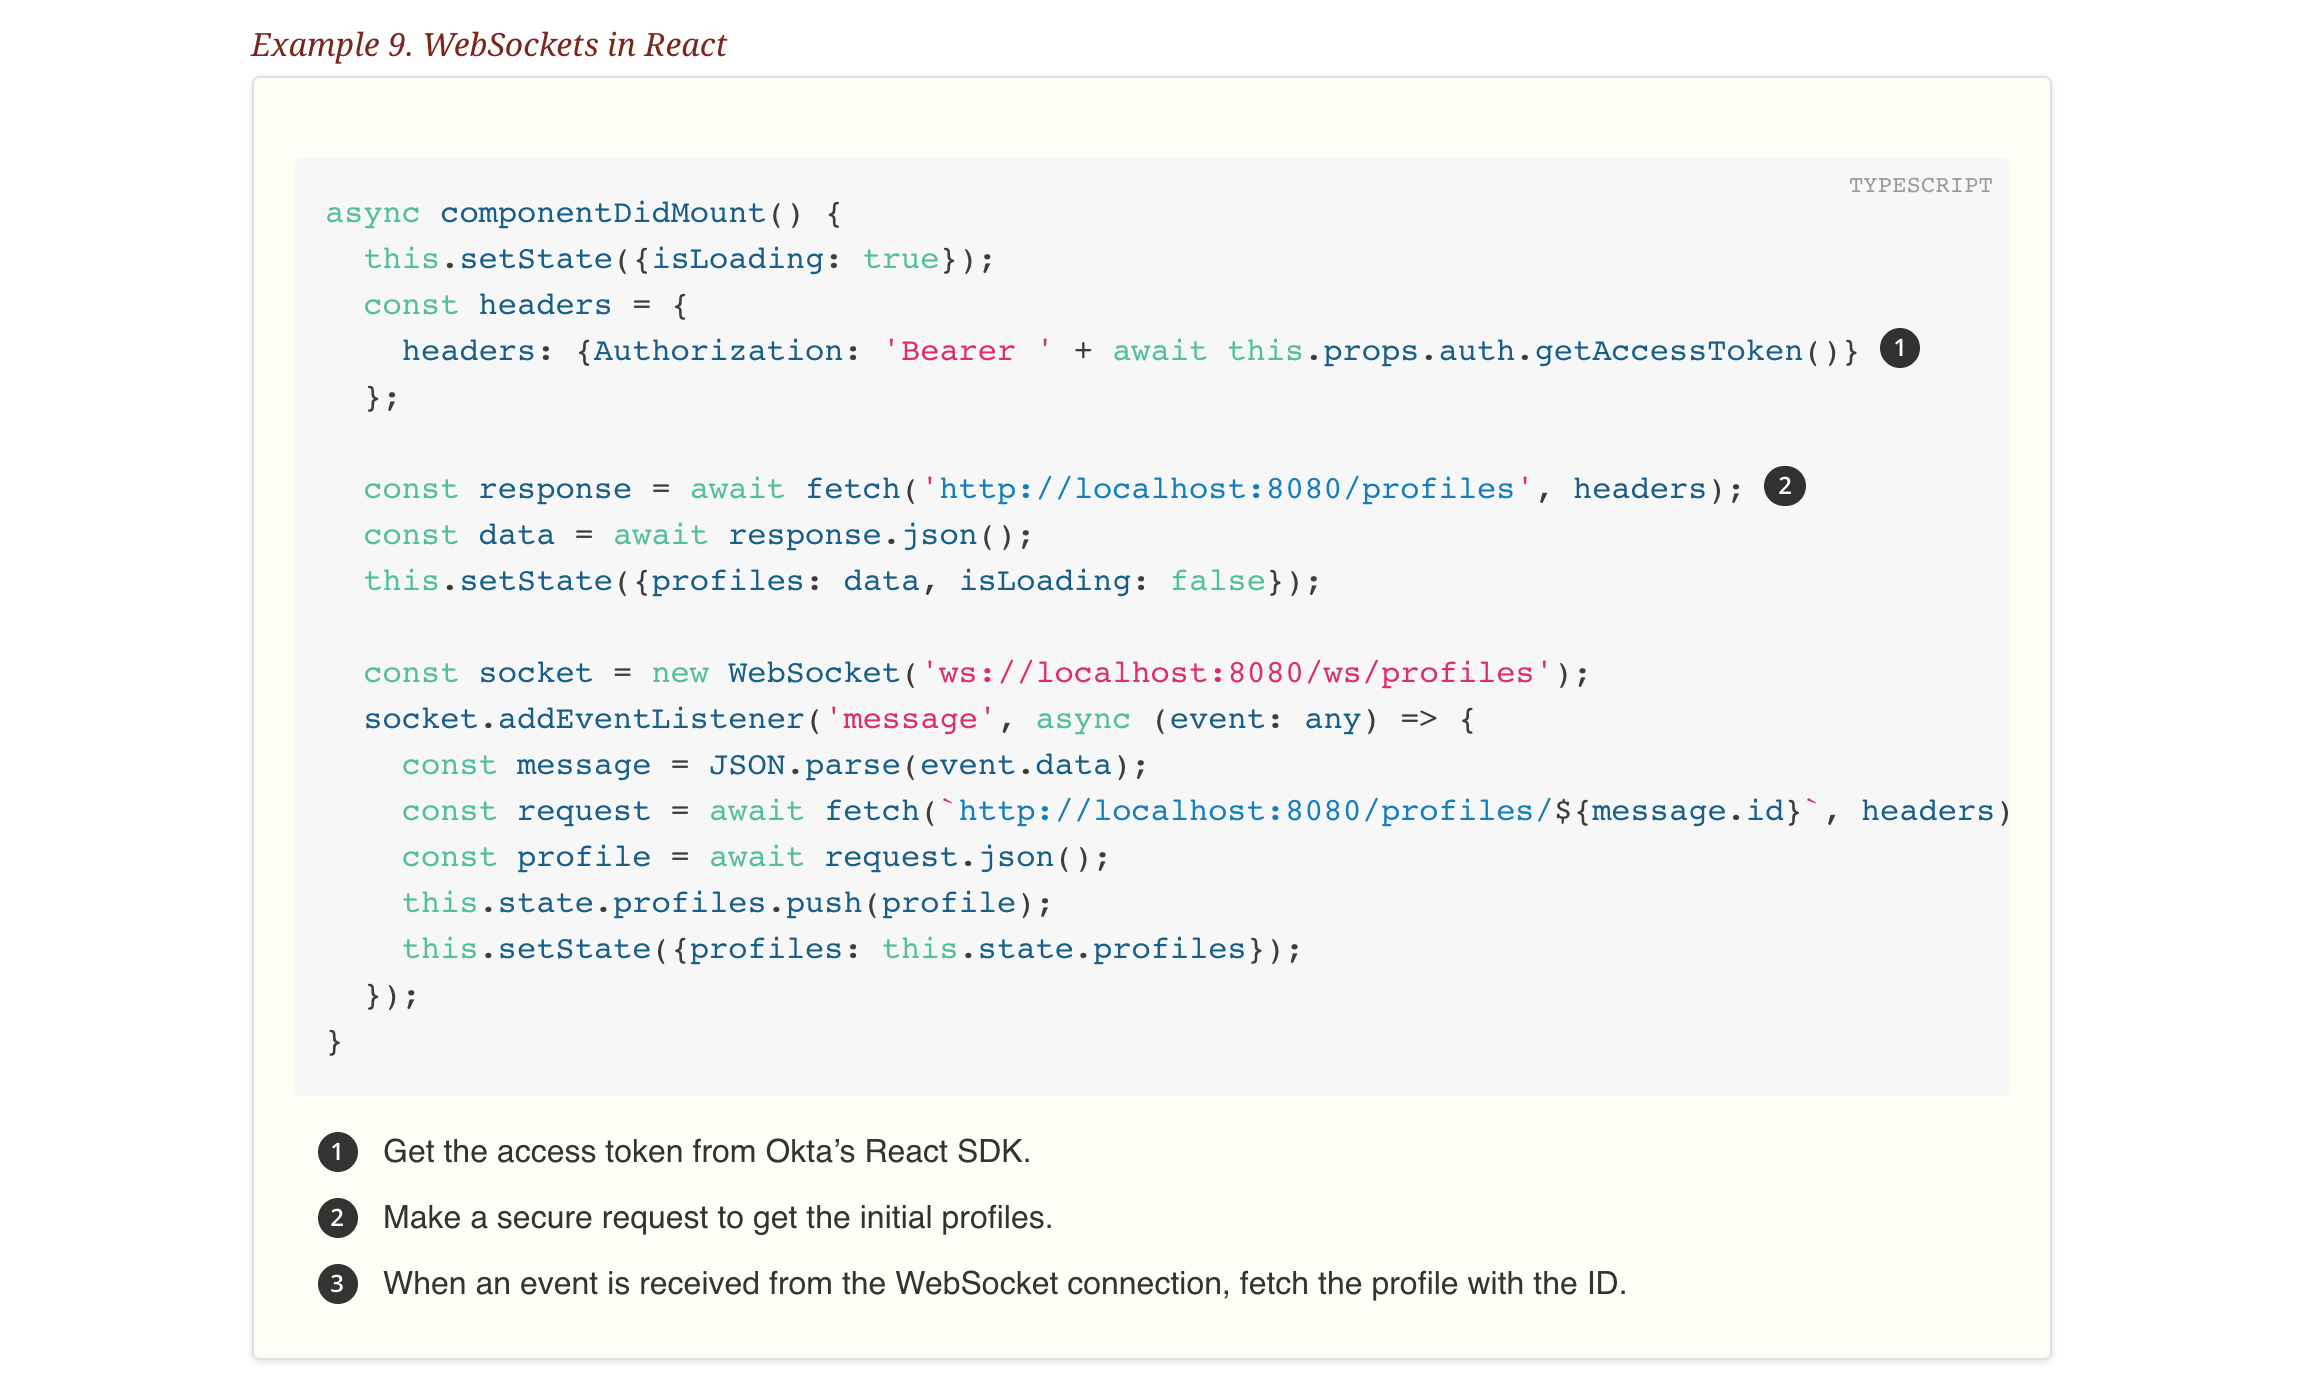Click the componentDidMount function name
Viewport: 2312px width, 1400px height.
tap(603, 213)
